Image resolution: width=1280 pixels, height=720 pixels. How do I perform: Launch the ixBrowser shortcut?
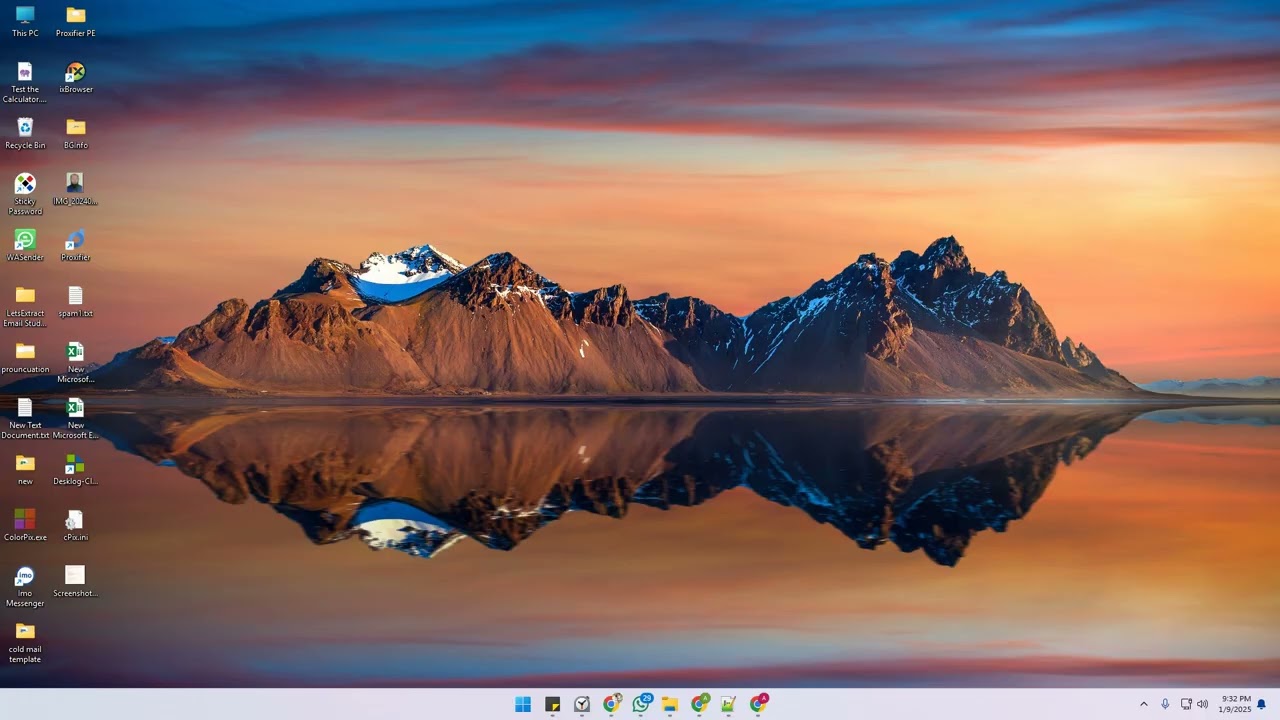[x=75, y=78]
